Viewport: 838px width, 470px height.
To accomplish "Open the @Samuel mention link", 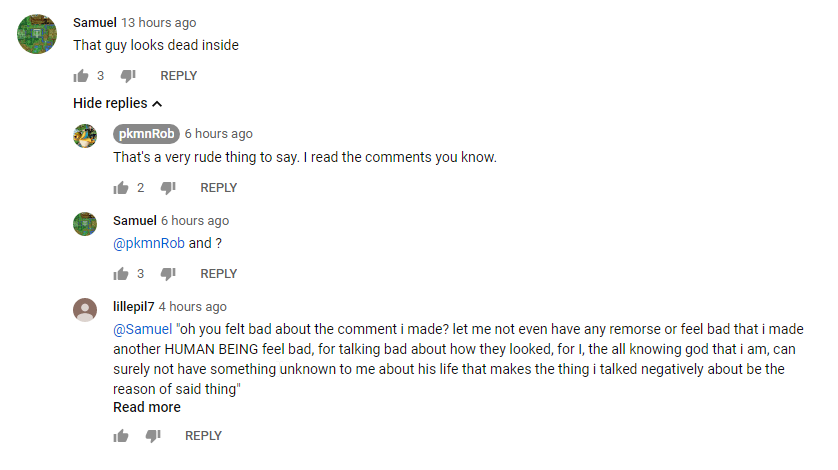I will coord(143,329).
